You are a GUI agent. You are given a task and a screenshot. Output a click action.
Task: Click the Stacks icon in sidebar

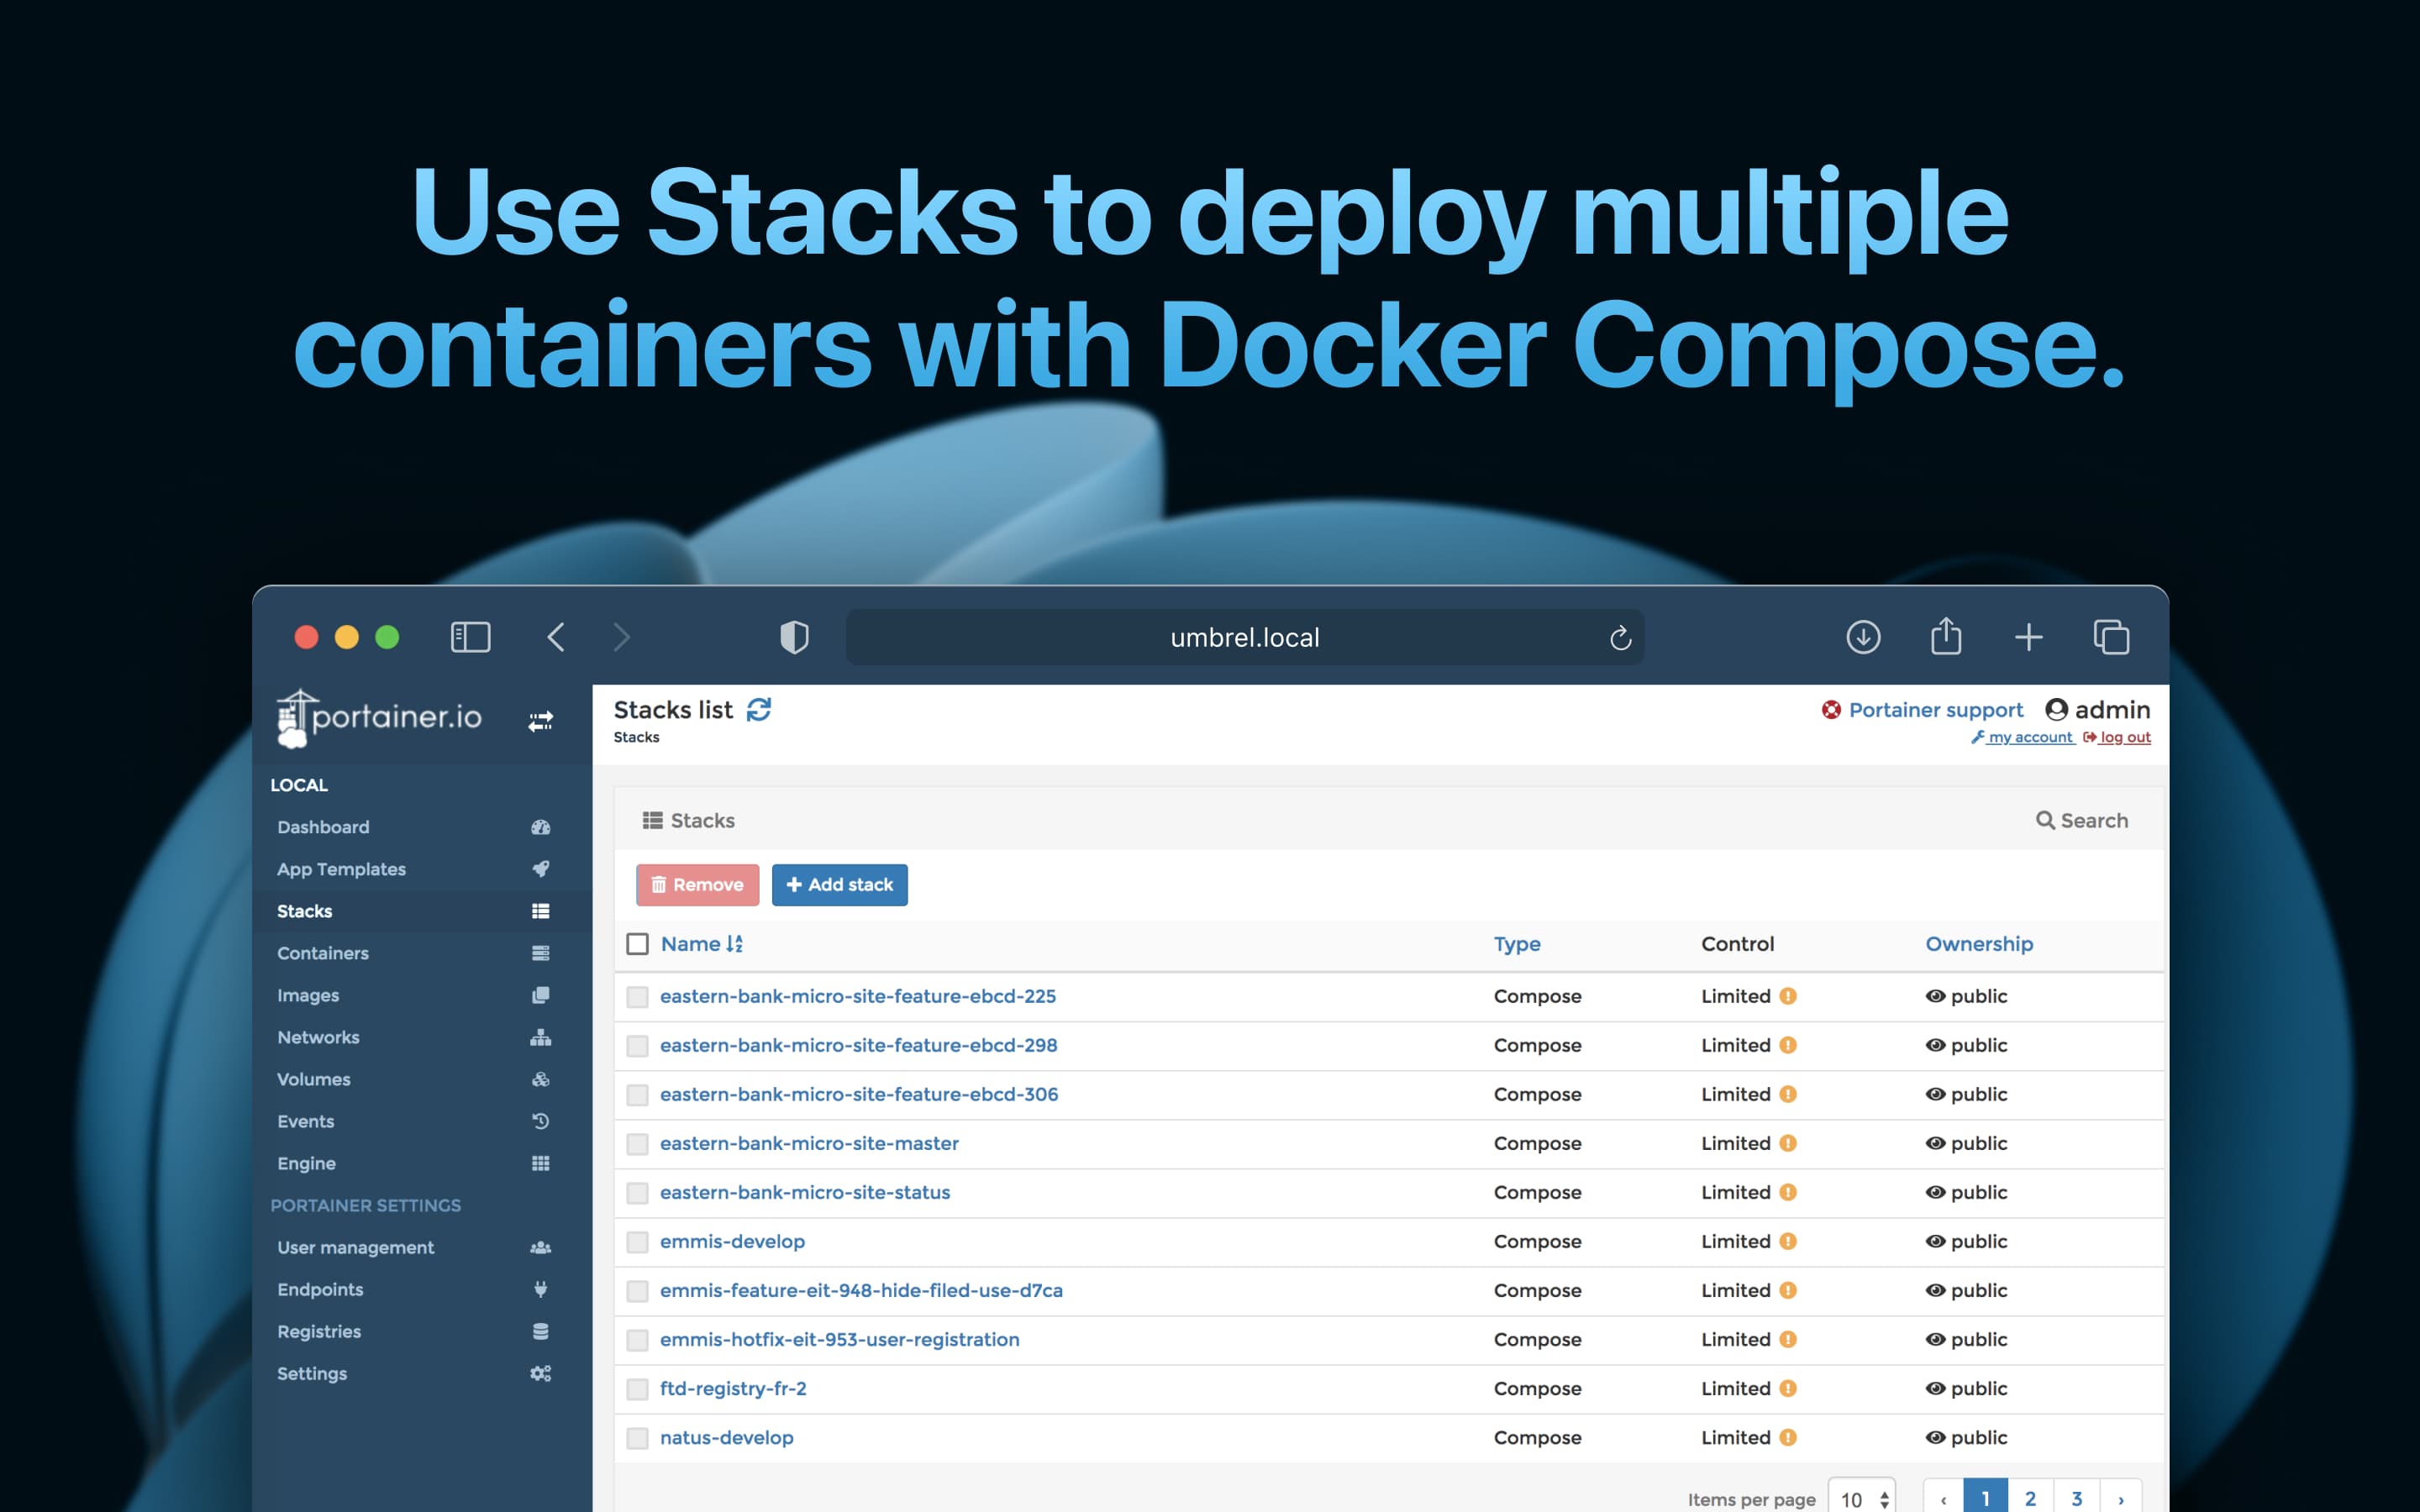[540, 909]
